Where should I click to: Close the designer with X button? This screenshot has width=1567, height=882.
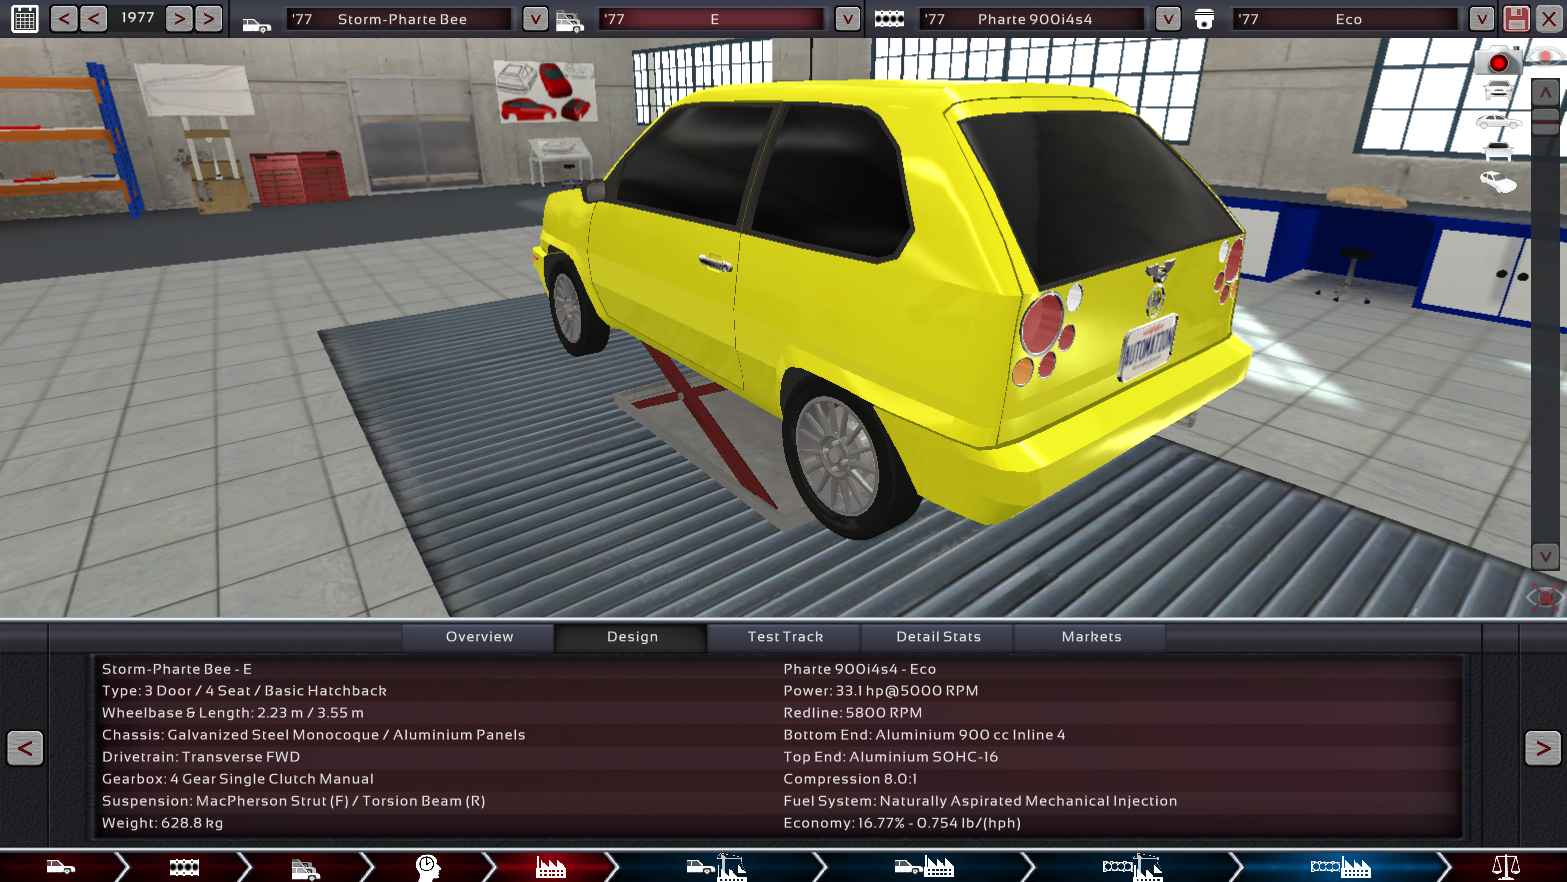pyautogui.click(x=1548, y=19)
